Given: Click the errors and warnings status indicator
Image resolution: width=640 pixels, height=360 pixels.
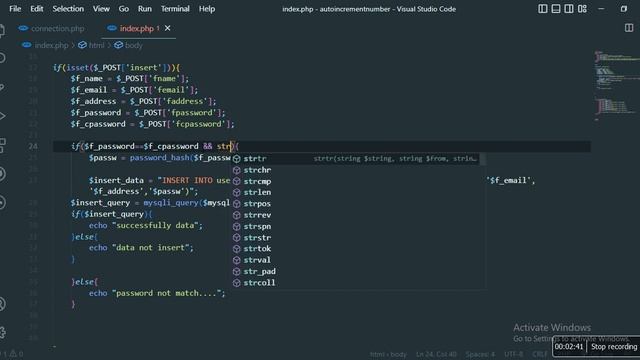Looking at the screenshot, I should (12, 353).
